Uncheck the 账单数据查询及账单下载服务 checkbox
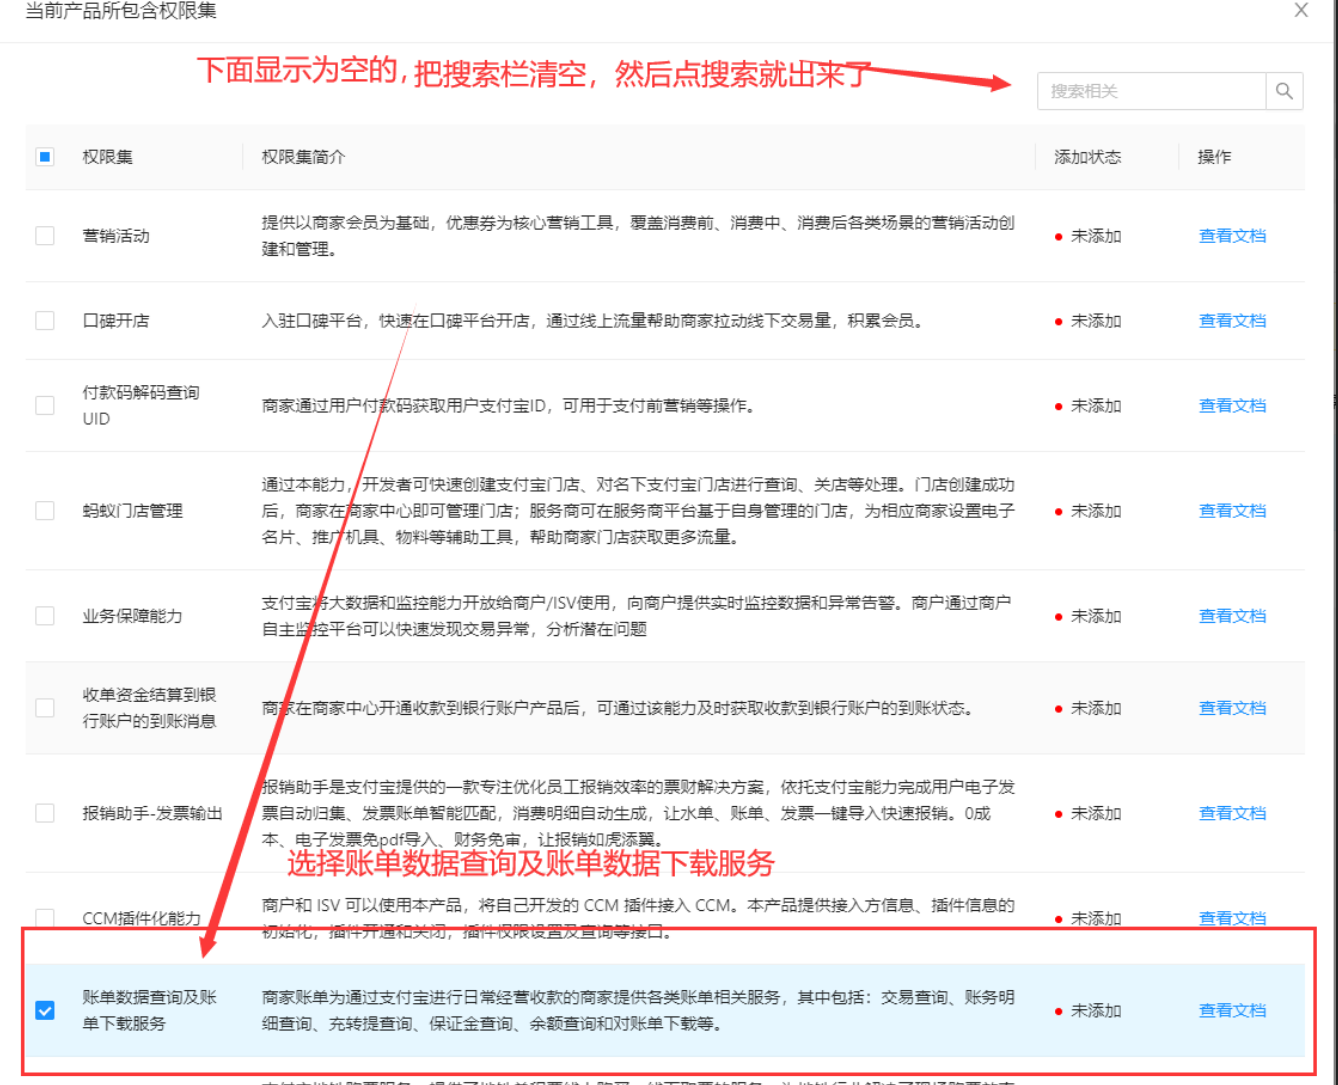 pyautogui.click(x=44, y=1011)
